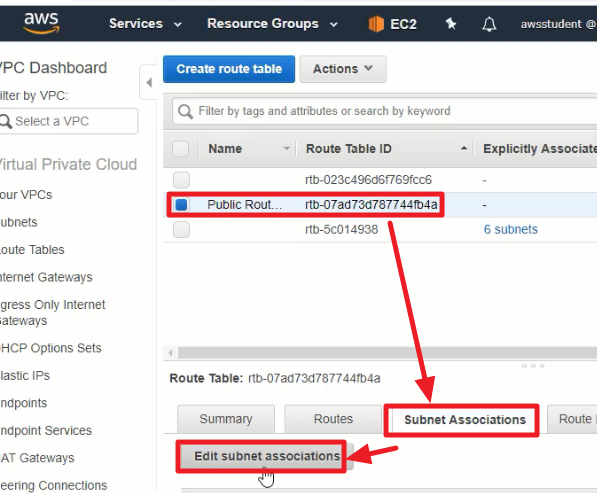Screen dimensions: 597x493
Task: Sort by Route Table ID arrow
Action: pyautogui.click(x=464, y=148)
